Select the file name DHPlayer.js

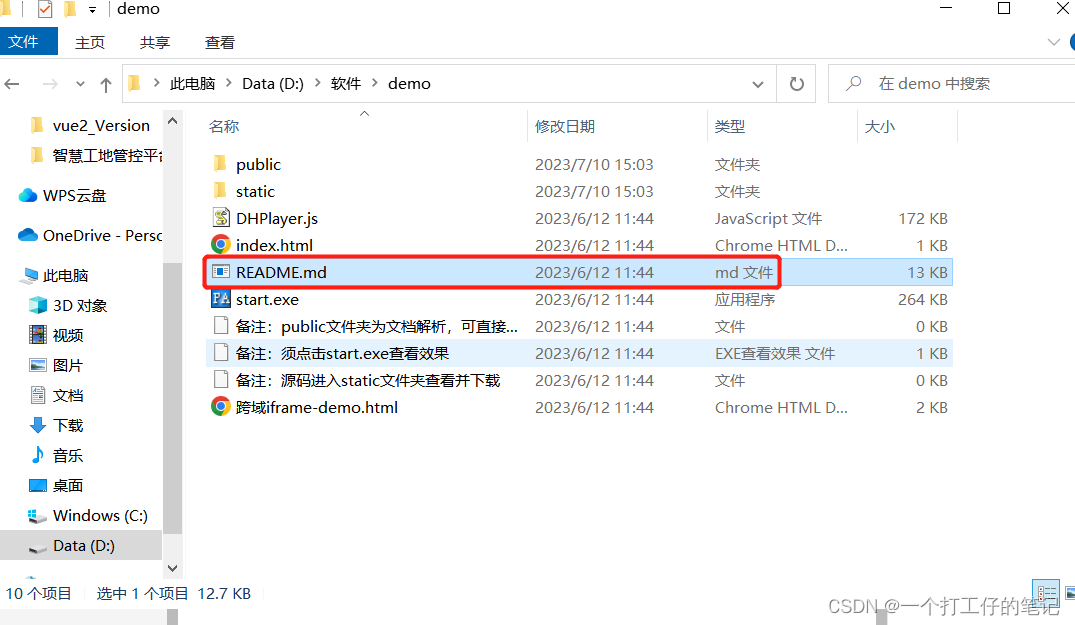click(x=277, y=219)
